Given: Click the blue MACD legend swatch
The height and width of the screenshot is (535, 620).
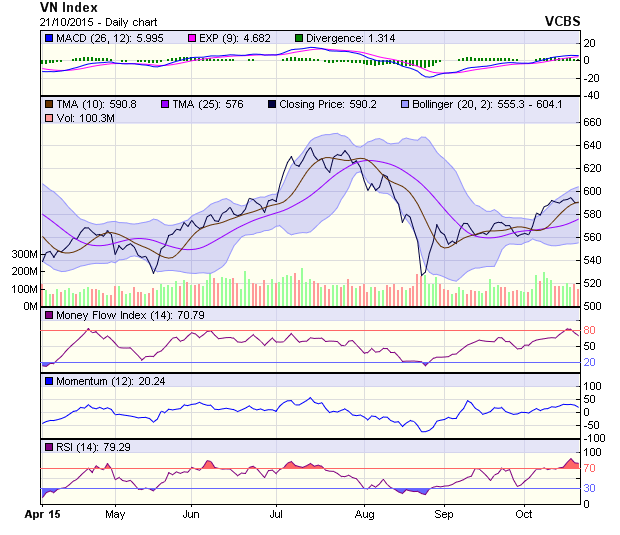Looking at the screenshot, I should [x=48, y=38].
